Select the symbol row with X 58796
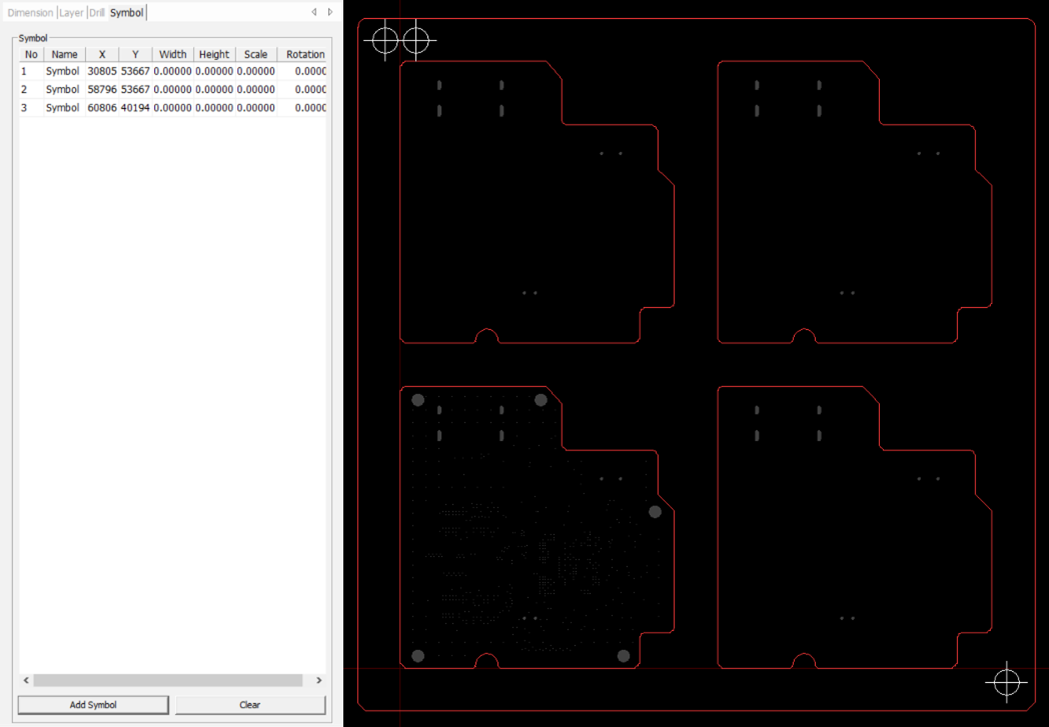Screen dimensions: 1049x727 (101, 90)
